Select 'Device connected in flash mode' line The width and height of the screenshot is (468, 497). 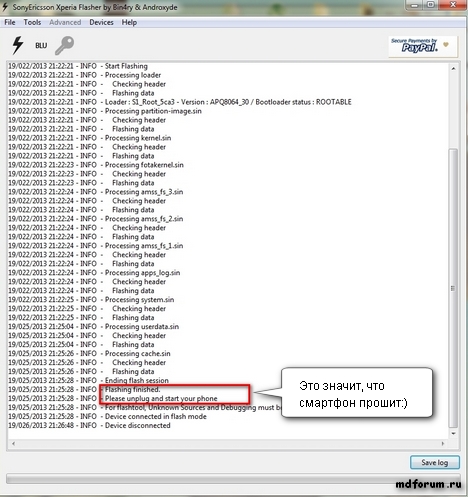(x=107, y=416)
